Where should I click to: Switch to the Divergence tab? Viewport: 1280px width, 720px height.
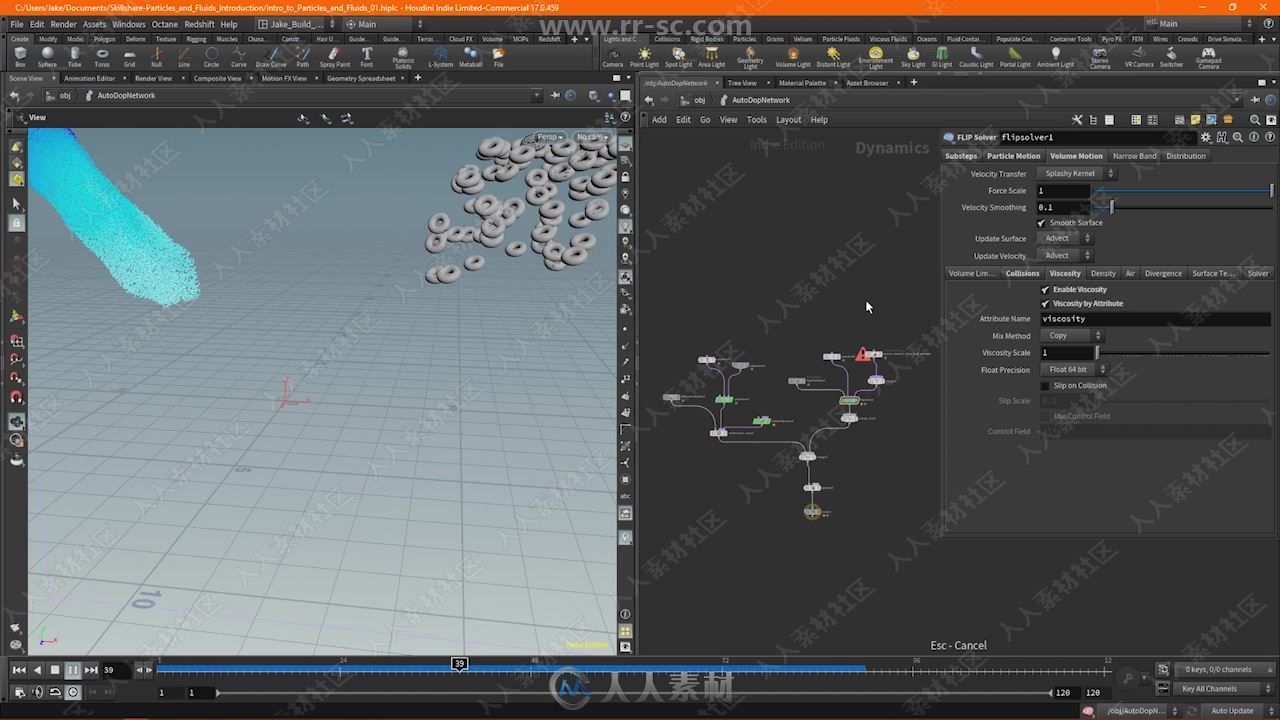tap(1163, 273)
